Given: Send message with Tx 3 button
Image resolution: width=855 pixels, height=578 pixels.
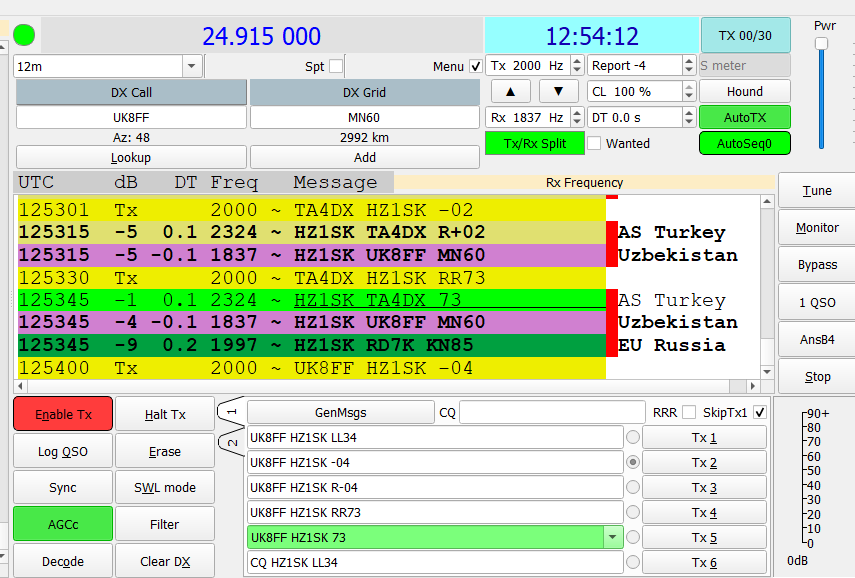Looking at the screenshot, I should click(x=704, y=487).
